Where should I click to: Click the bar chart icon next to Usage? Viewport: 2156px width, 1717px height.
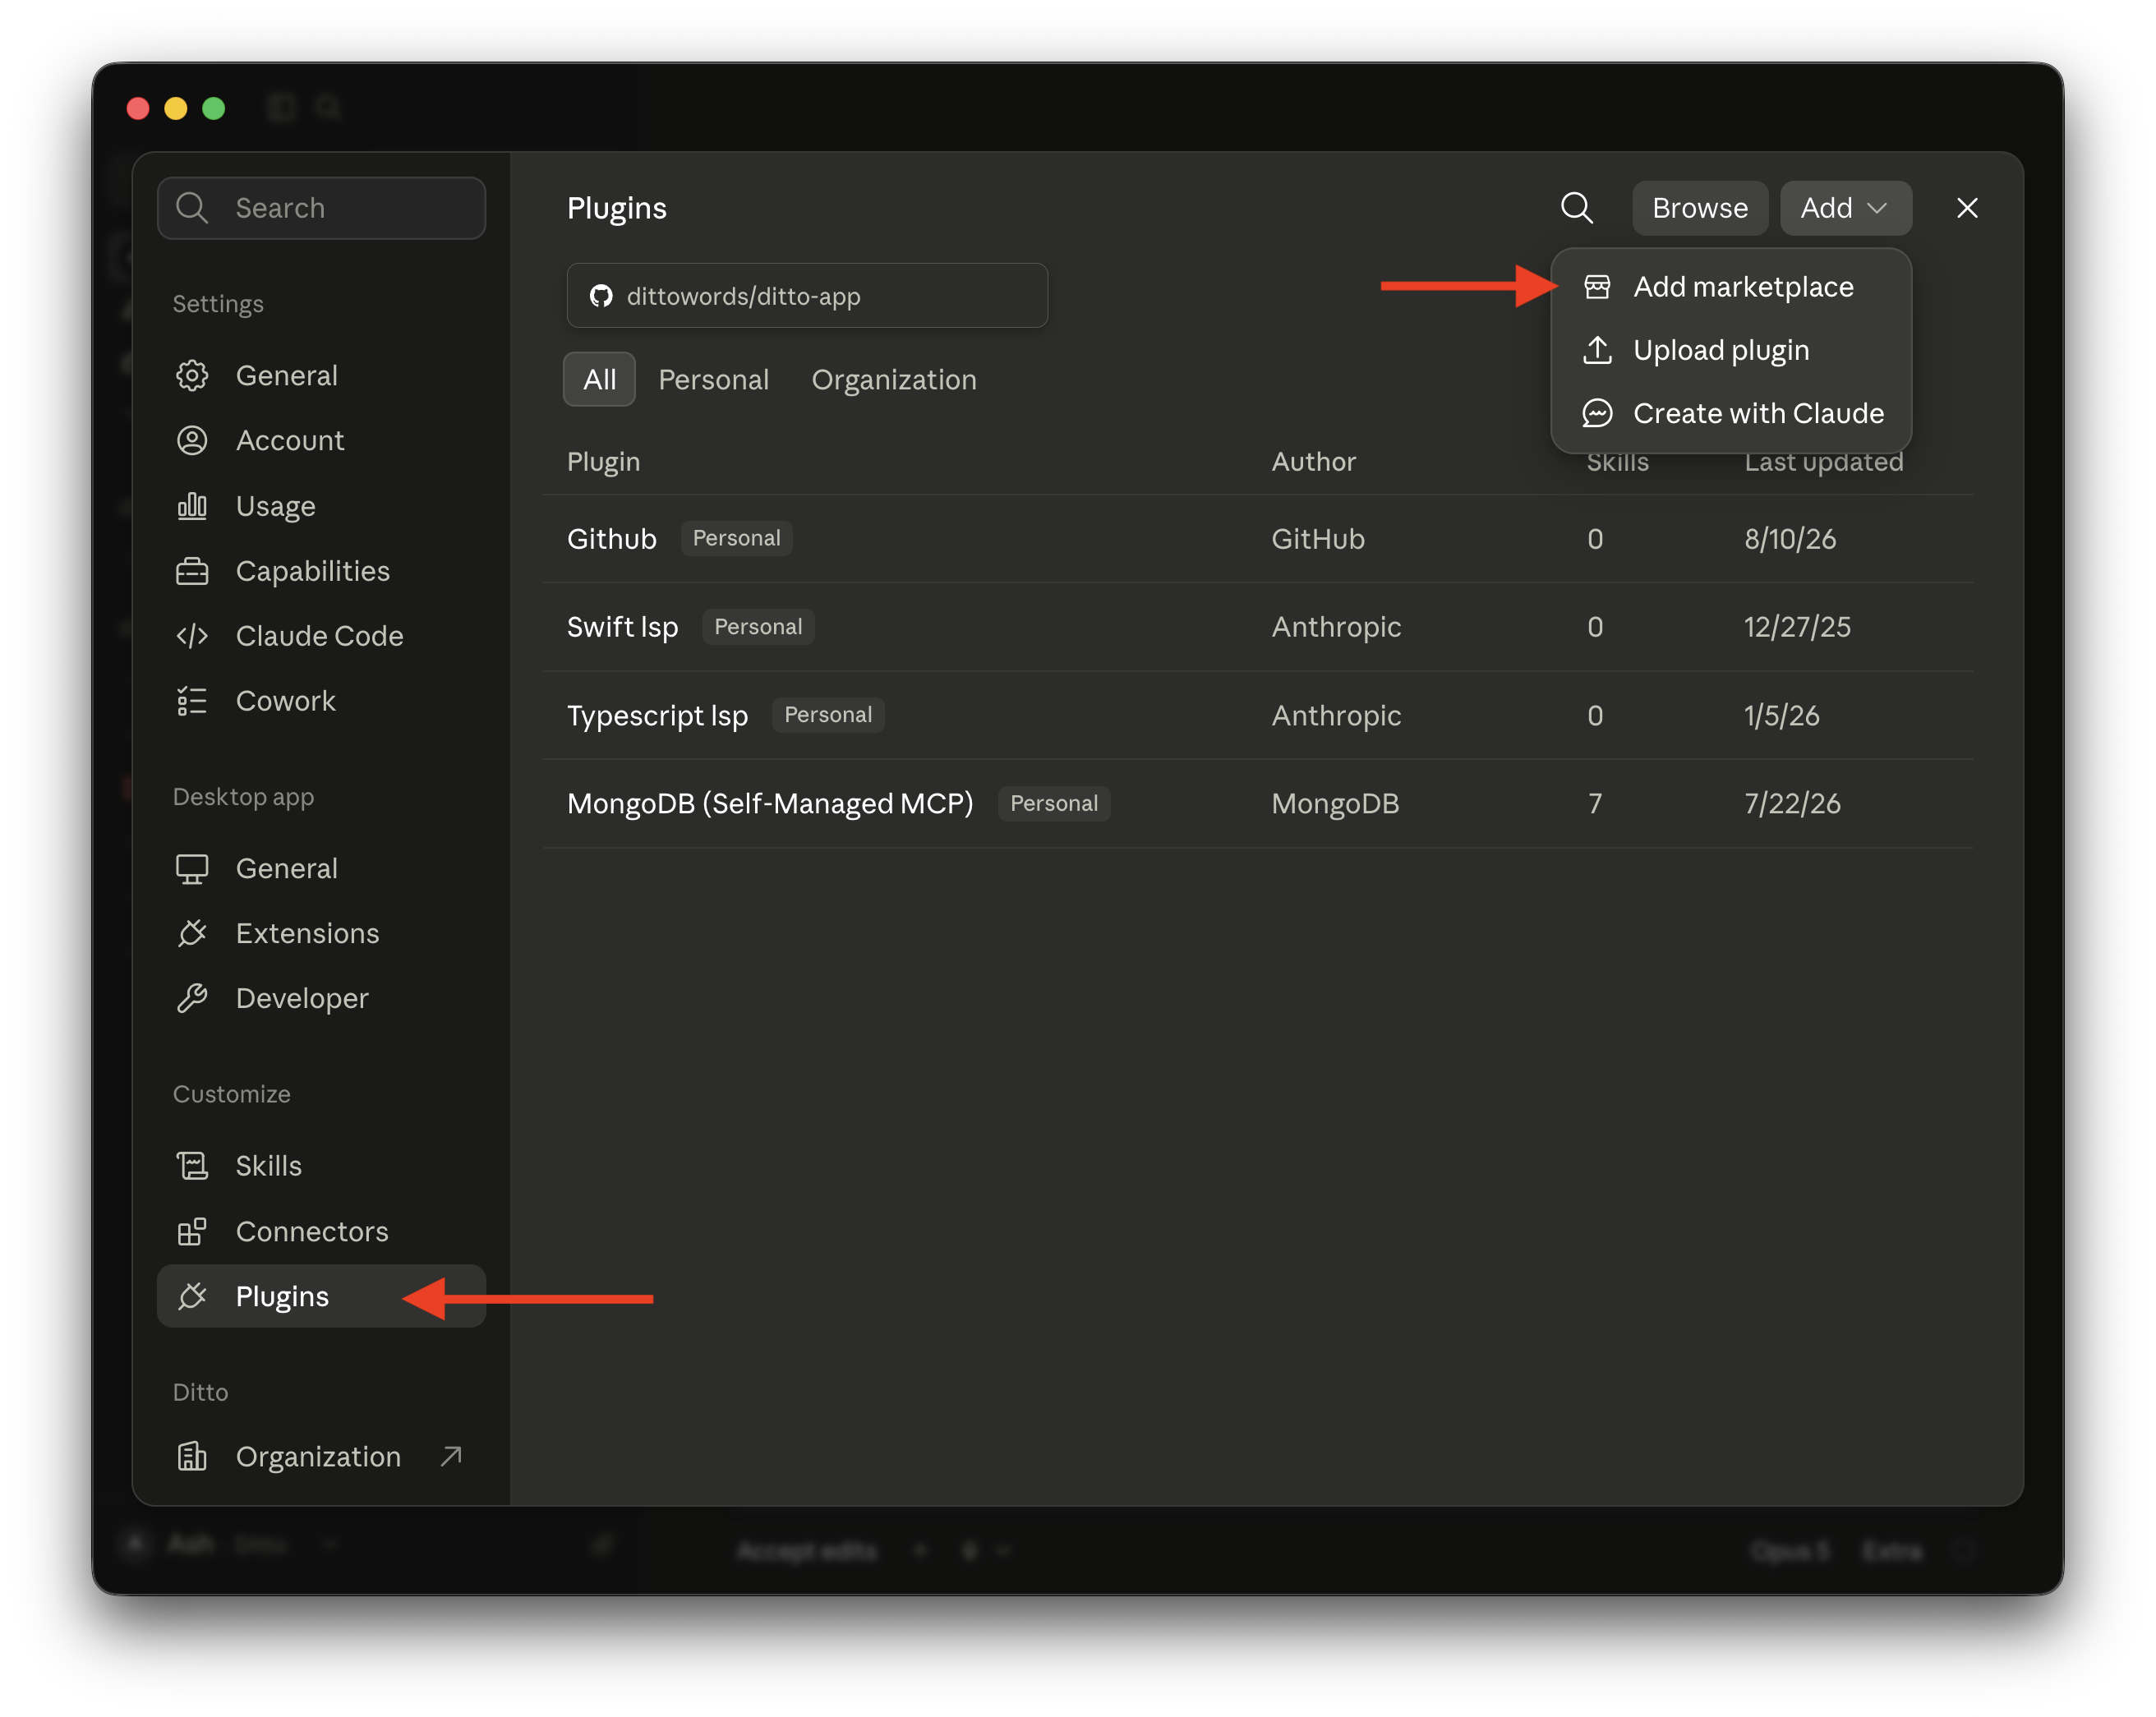(191, 506)
